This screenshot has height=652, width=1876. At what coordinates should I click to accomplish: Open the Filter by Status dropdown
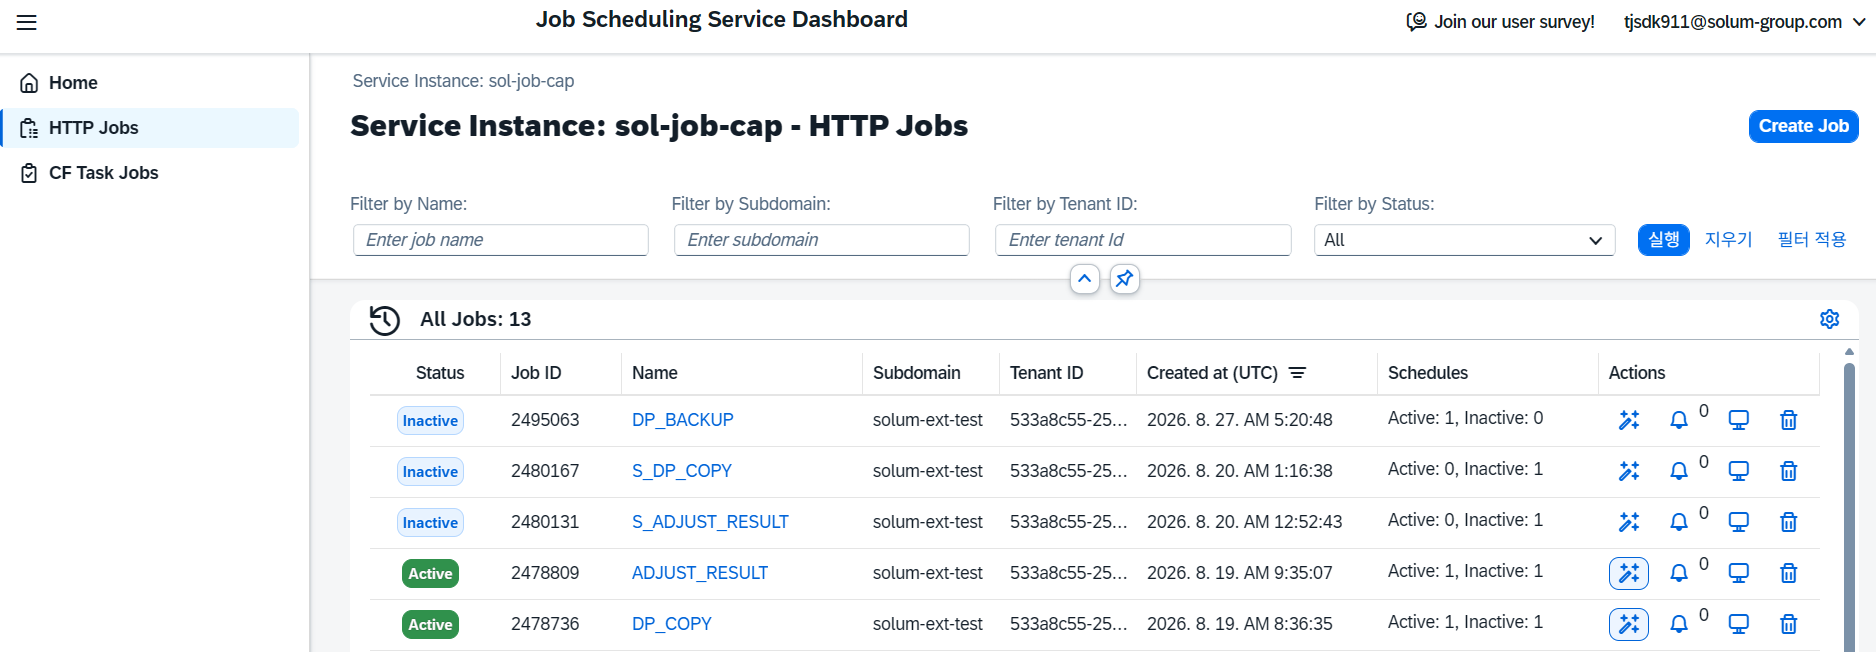click(1464, 240)
